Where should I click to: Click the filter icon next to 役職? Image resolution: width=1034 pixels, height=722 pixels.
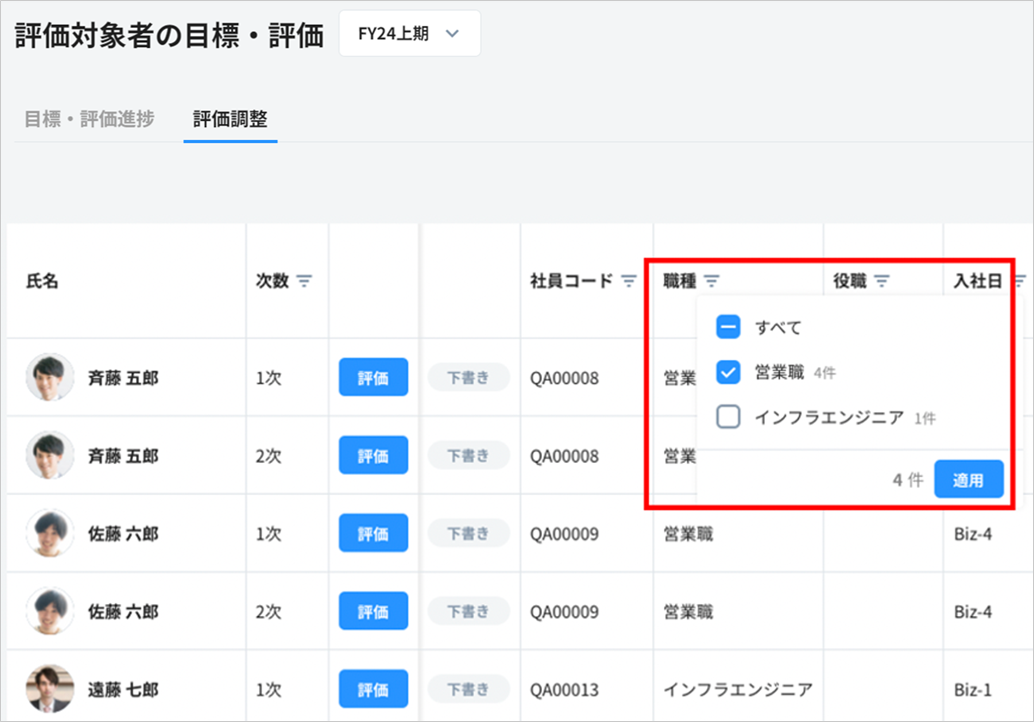(x=881, y=281)
